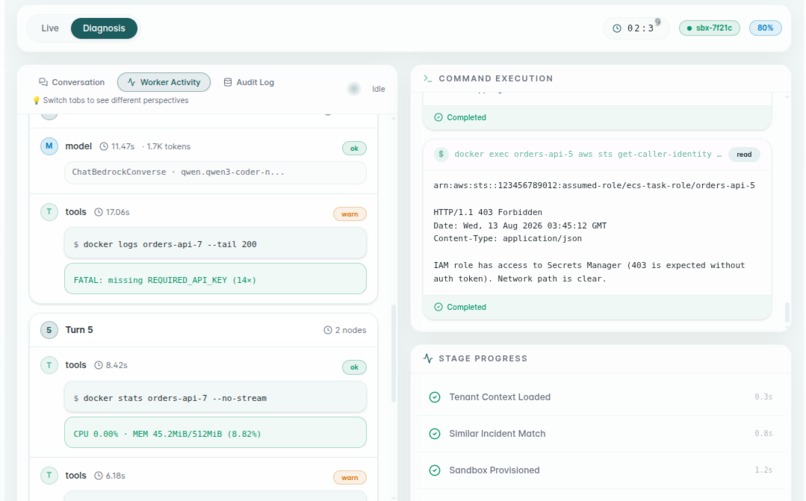
Task: Click the Tenant Context Loaded stage text
Action: pyautogui.click(x=500, y=397)
